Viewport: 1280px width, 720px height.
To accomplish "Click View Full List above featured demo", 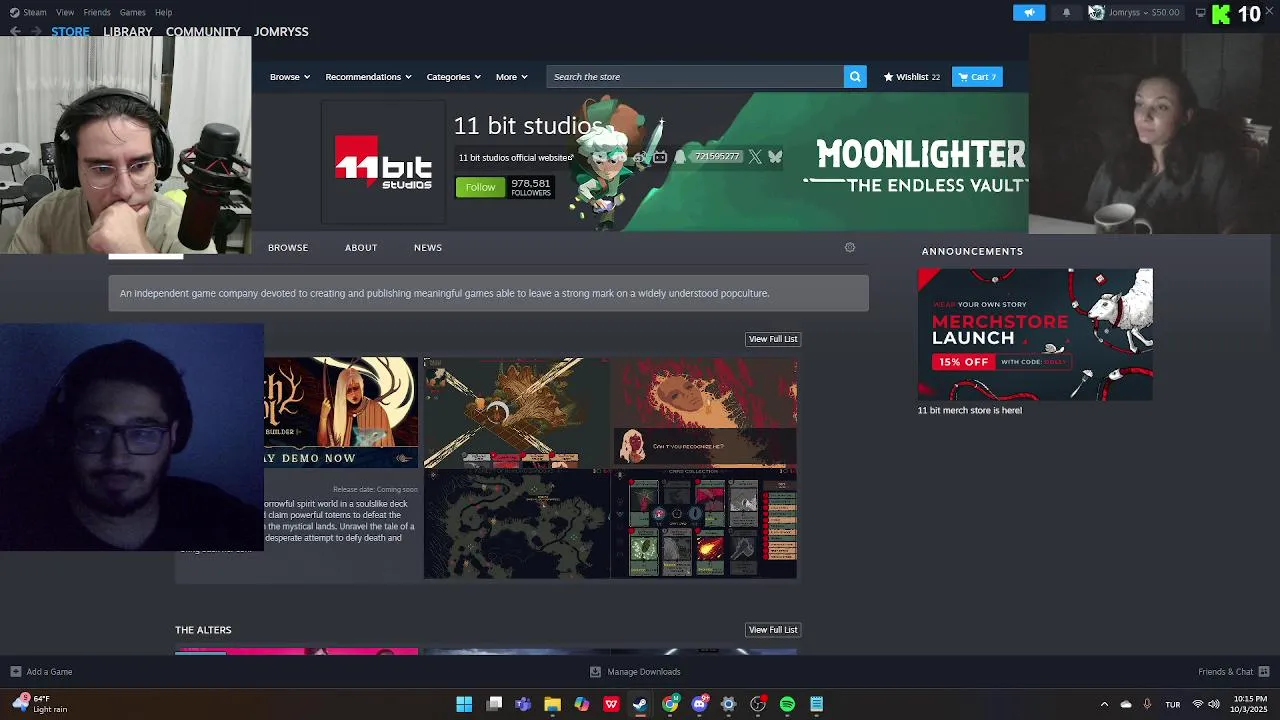I will tap(773, 339).
